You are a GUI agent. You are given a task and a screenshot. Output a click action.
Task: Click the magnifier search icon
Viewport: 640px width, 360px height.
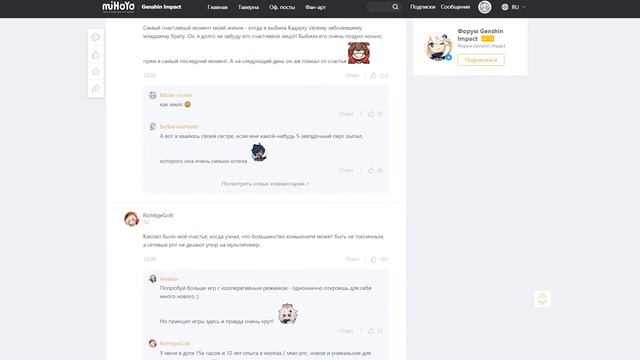click(395, 7)
